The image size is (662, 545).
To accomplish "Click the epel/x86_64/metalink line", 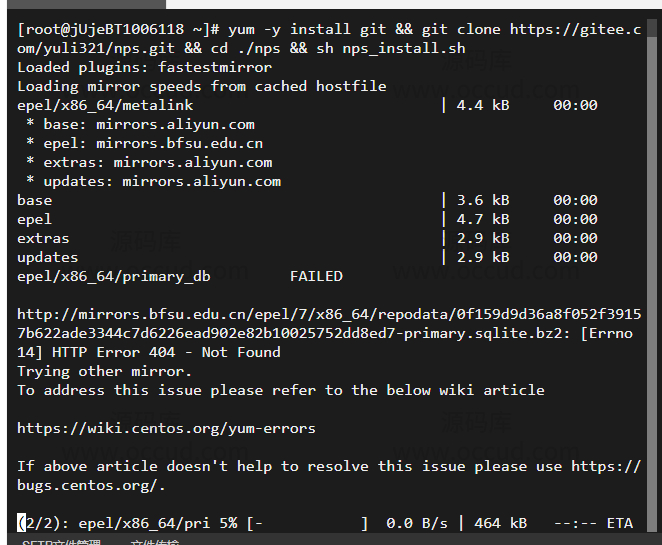I will pos(105,105).
